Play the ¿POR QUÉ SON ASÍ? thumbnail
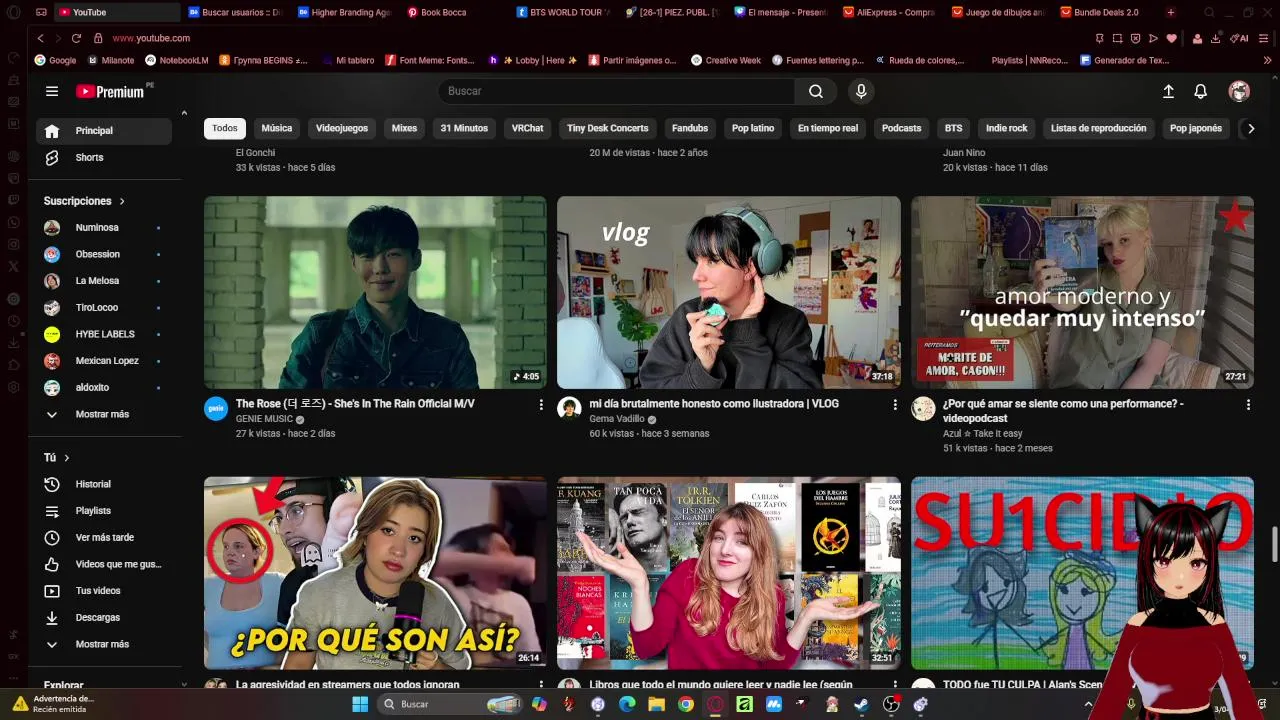Image resolution: width=1280 pixels, height=720 pixels. click(375, 573)
